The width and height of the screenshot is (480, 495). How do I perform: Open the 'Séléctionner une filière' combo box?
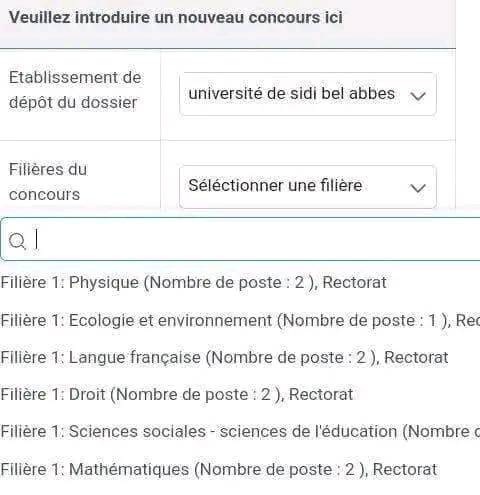coord(308,187)
